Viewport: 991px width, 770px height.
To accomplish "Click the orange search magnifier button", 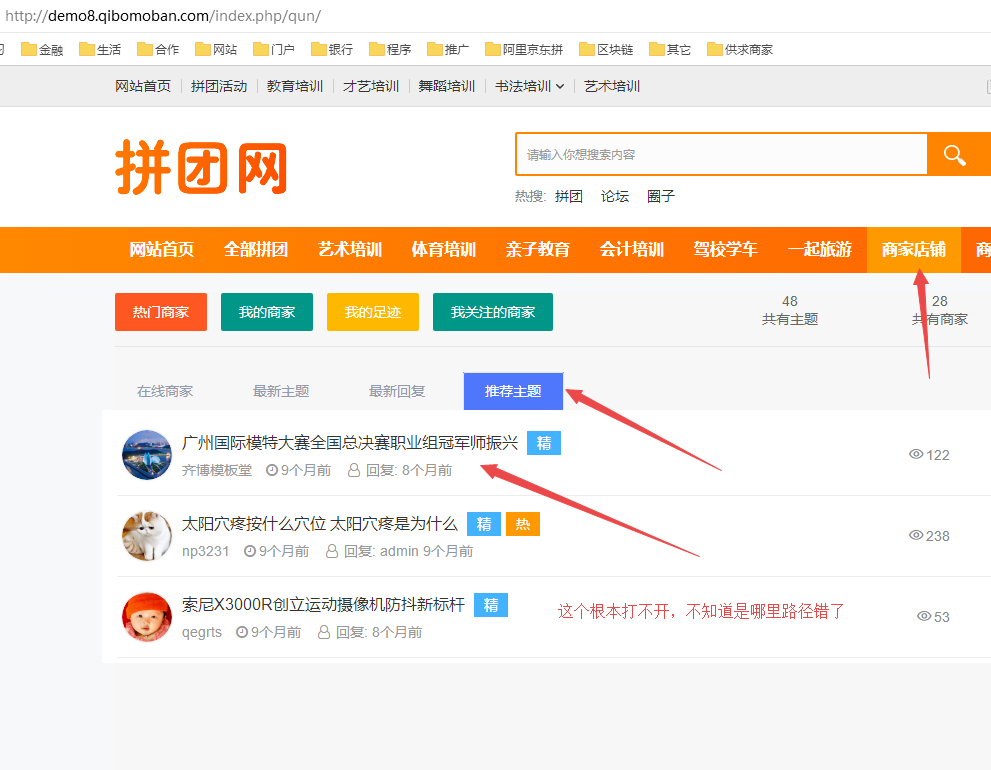I will 957,155.
